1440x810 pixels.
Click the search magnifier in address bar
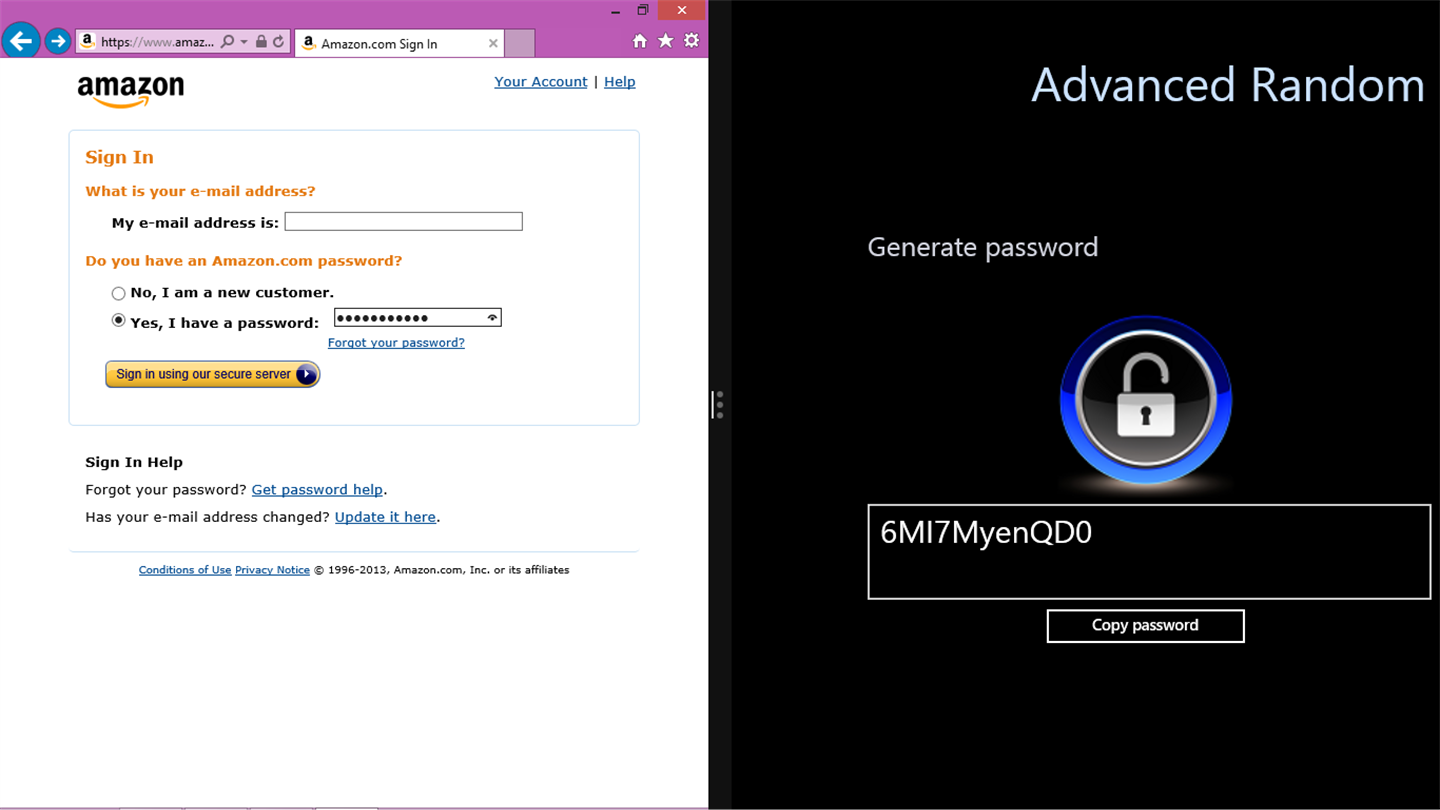click(x=227, y=42)
